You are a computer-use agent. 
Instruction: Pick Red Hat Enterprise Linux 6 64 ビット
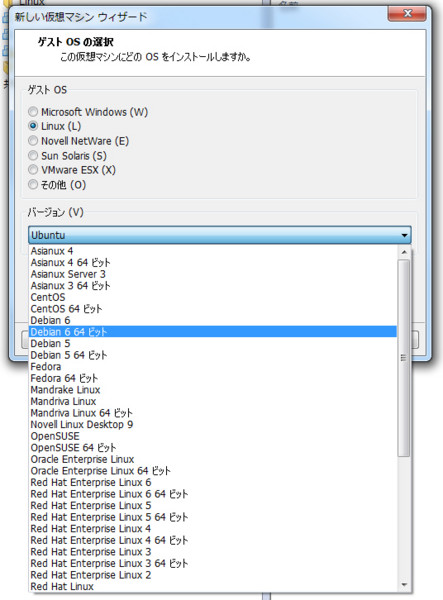(x=213, y=494)
